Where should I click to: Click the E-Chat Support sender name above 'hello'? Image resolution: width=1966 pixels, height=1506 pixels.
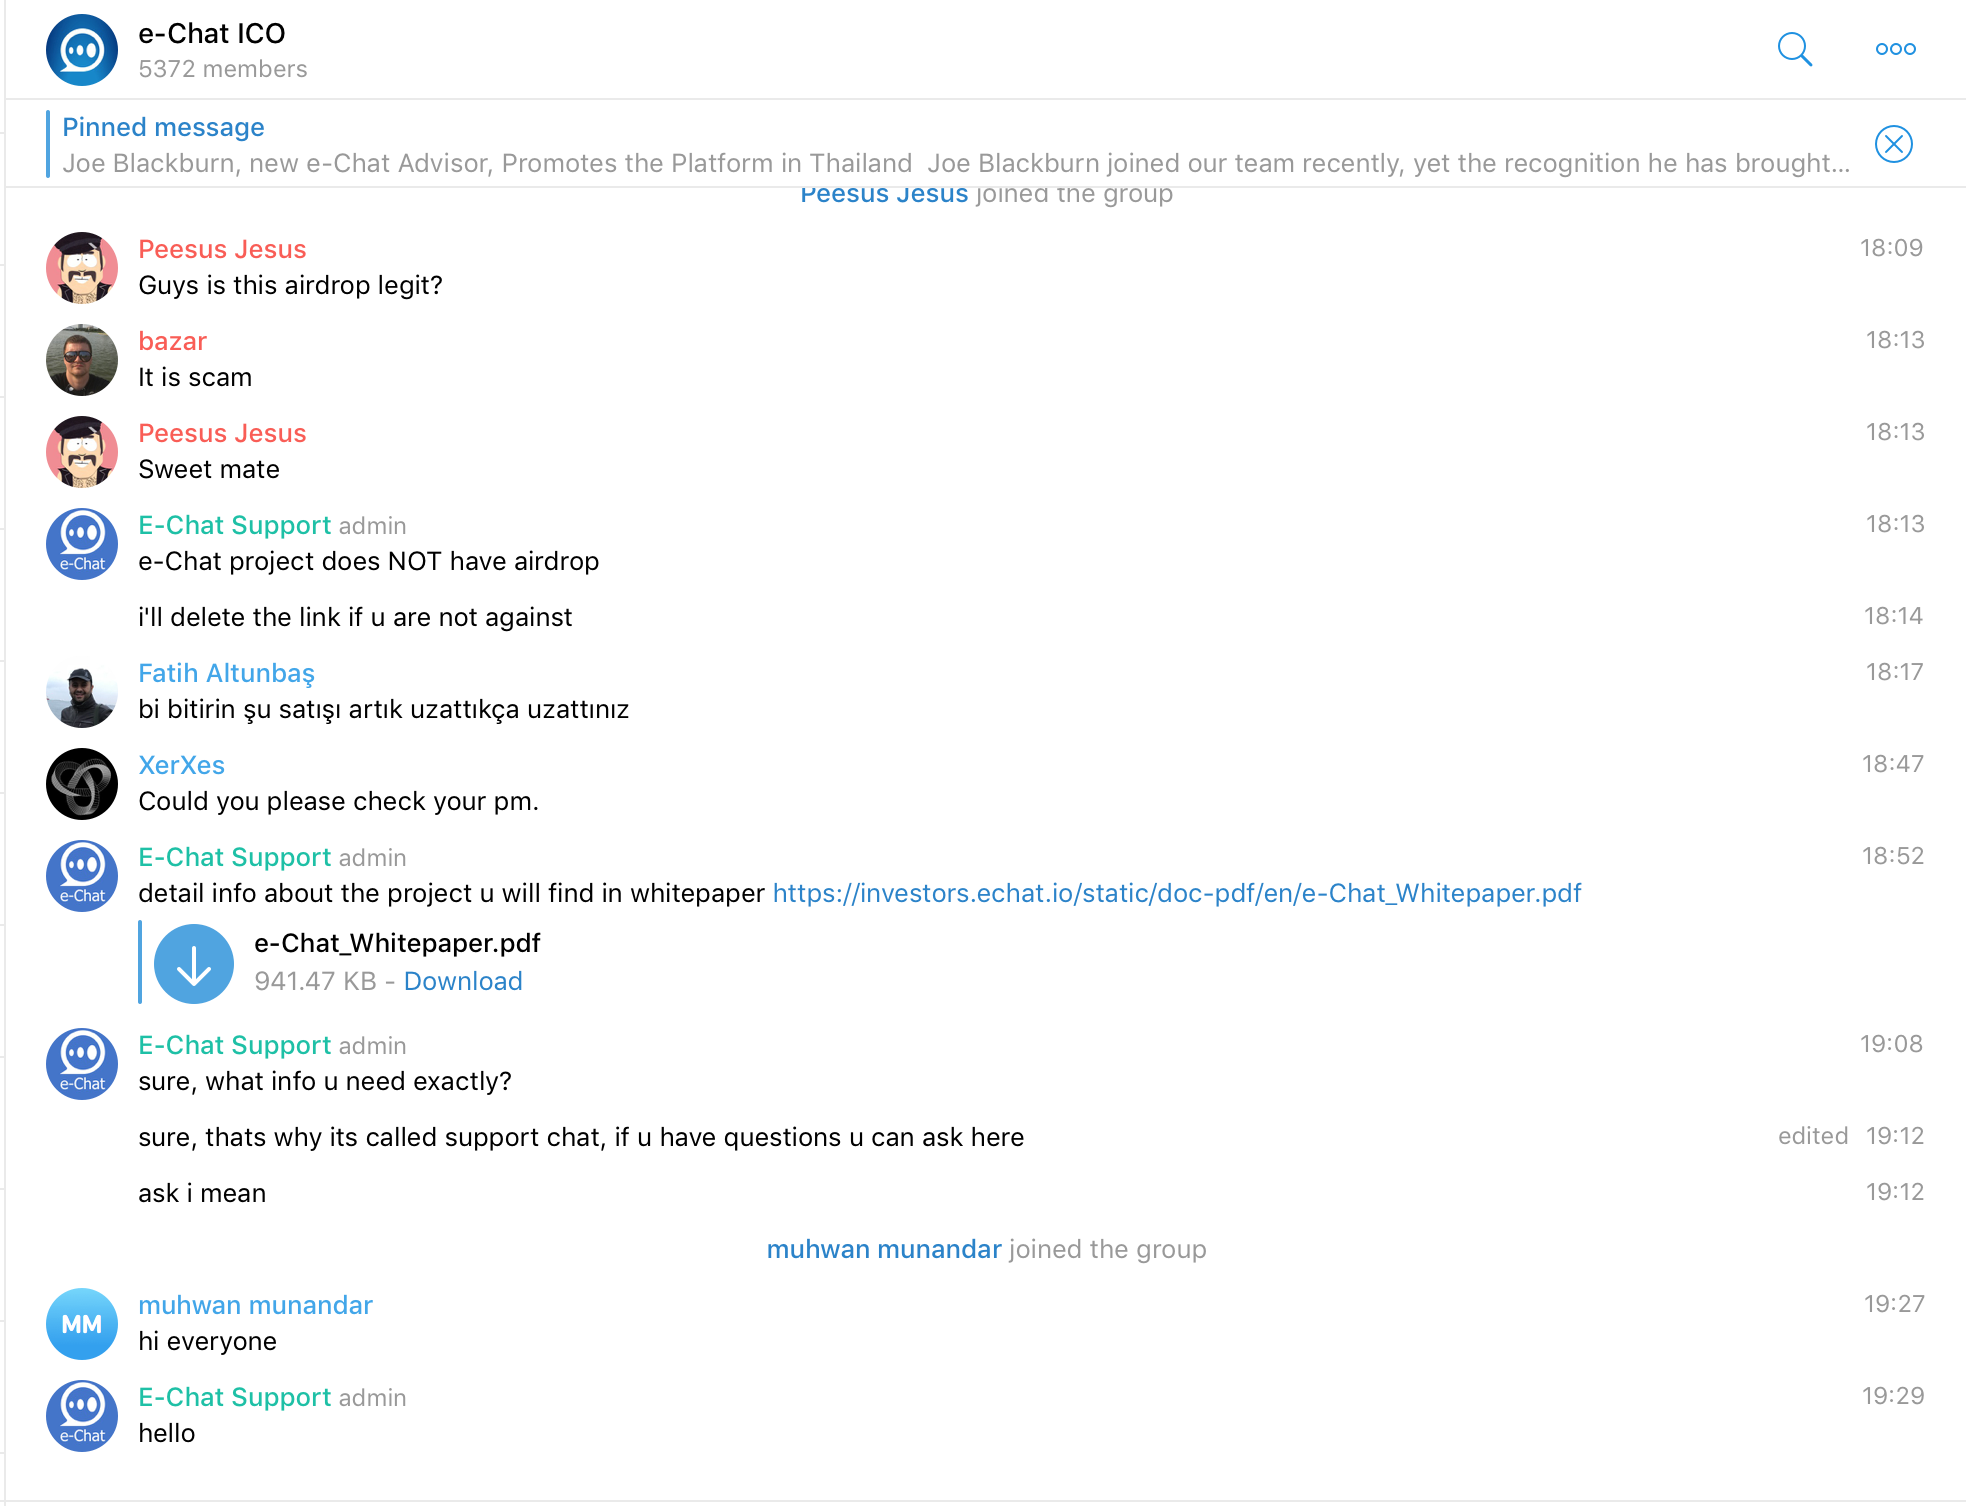tap(235, 1397)
